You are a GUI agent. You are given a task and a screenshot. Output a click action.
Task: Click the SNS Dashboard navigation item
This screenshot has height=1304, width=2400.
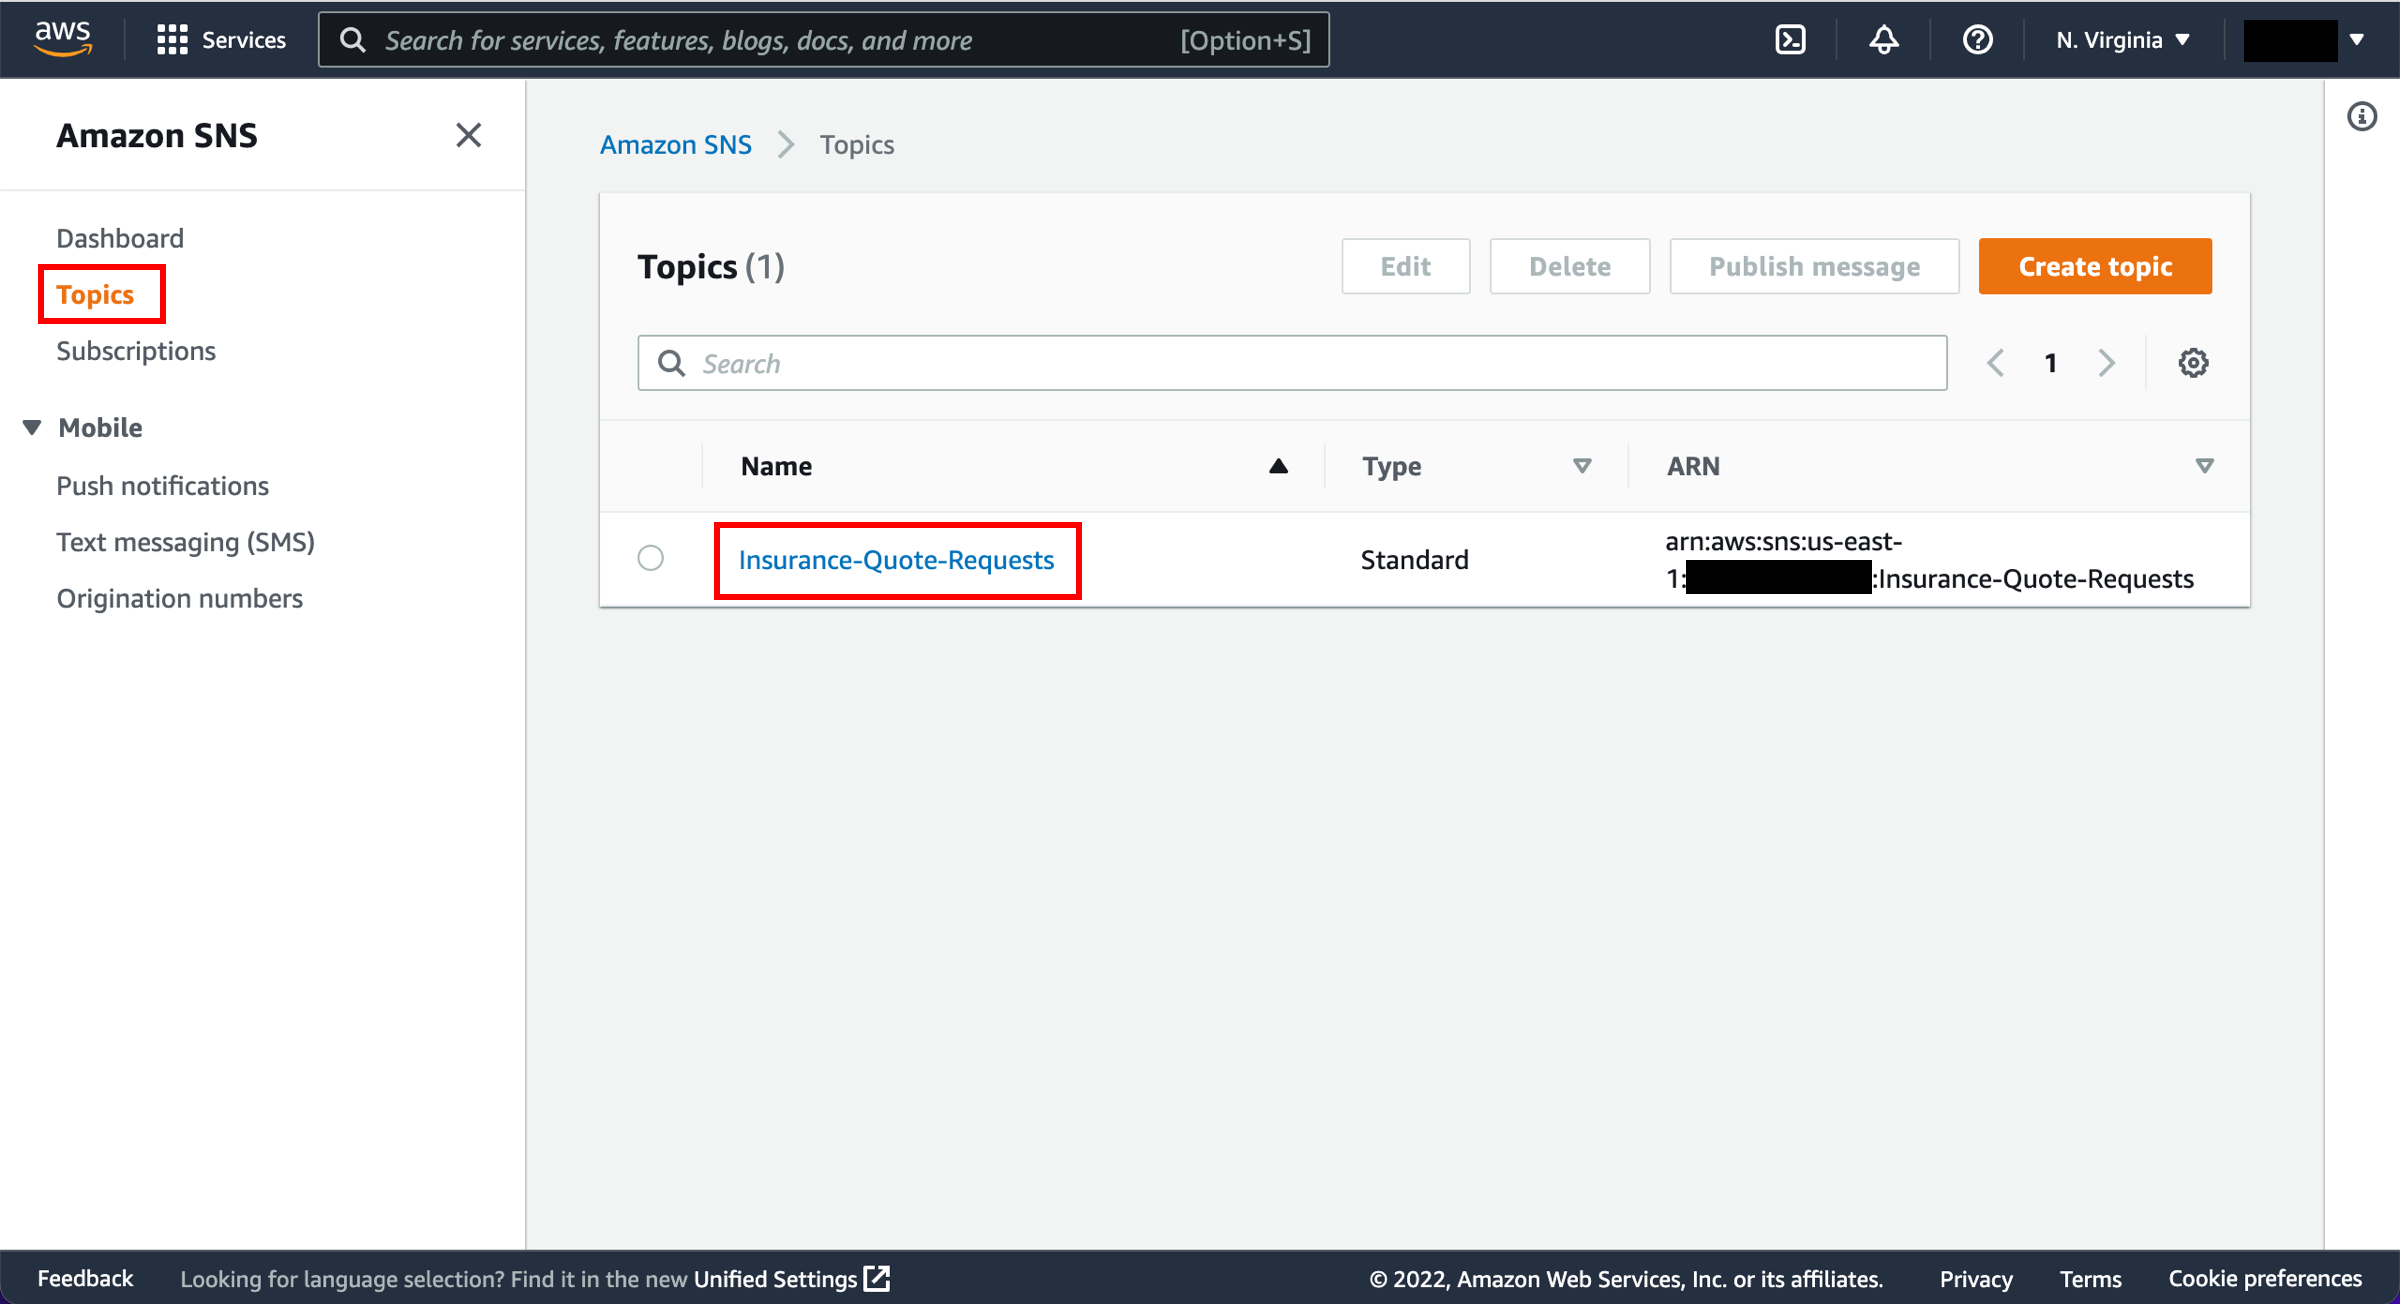(120, 236)
